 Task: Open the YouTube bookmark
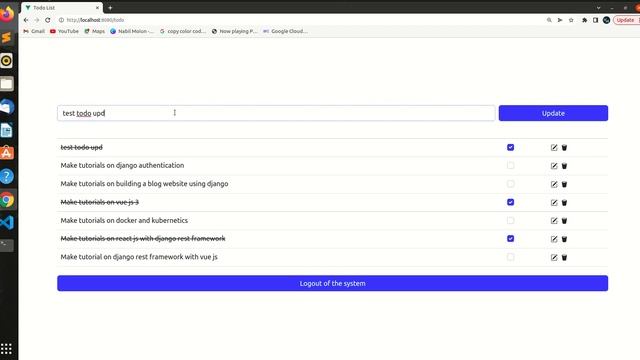[x=64, y=31]
